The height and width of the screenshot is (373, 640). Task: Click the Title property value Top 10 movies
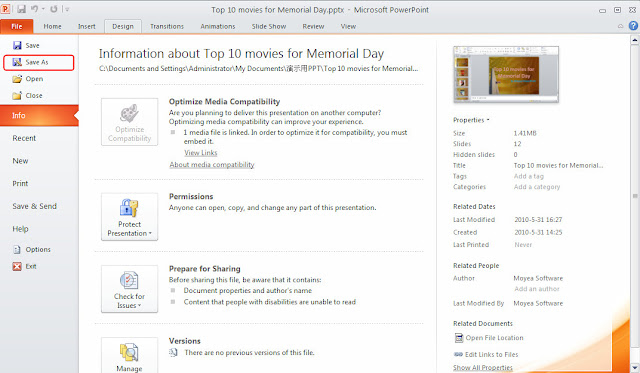(x=558, y=165)
